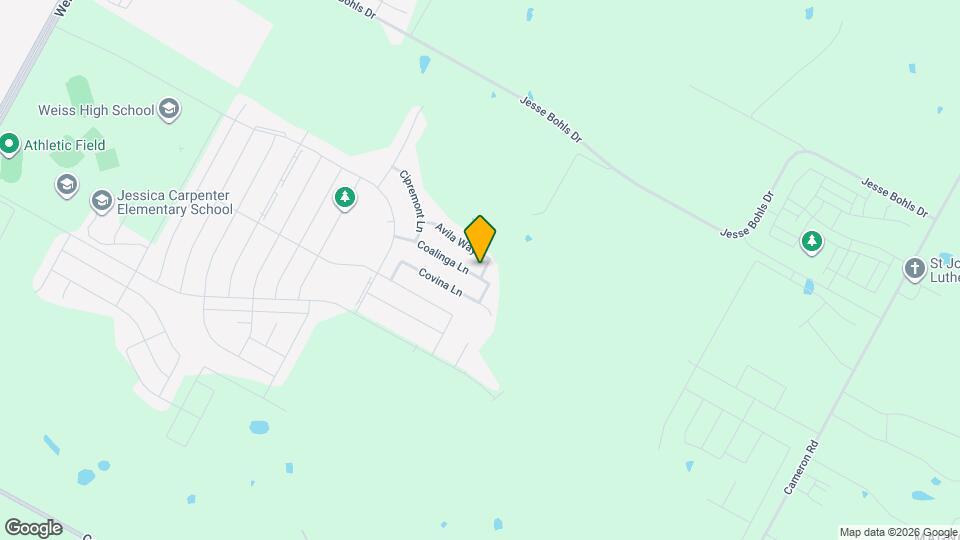The image size is (960, 540).
Task: Click the St John Lutheran text label
Action: tap(945, 270)
